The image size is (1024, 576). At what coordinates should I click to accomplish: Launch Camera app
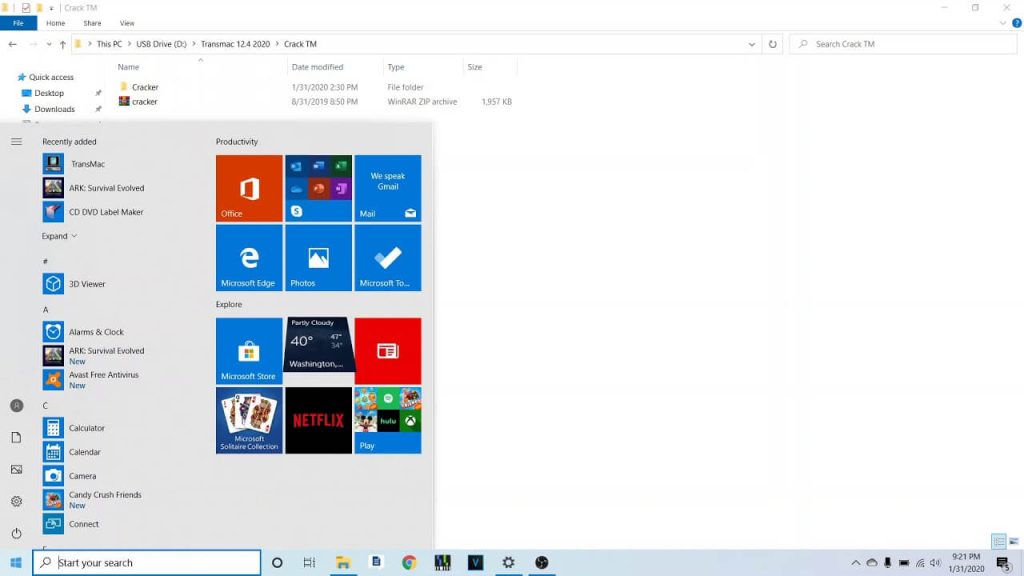click(x=82, y=476)
